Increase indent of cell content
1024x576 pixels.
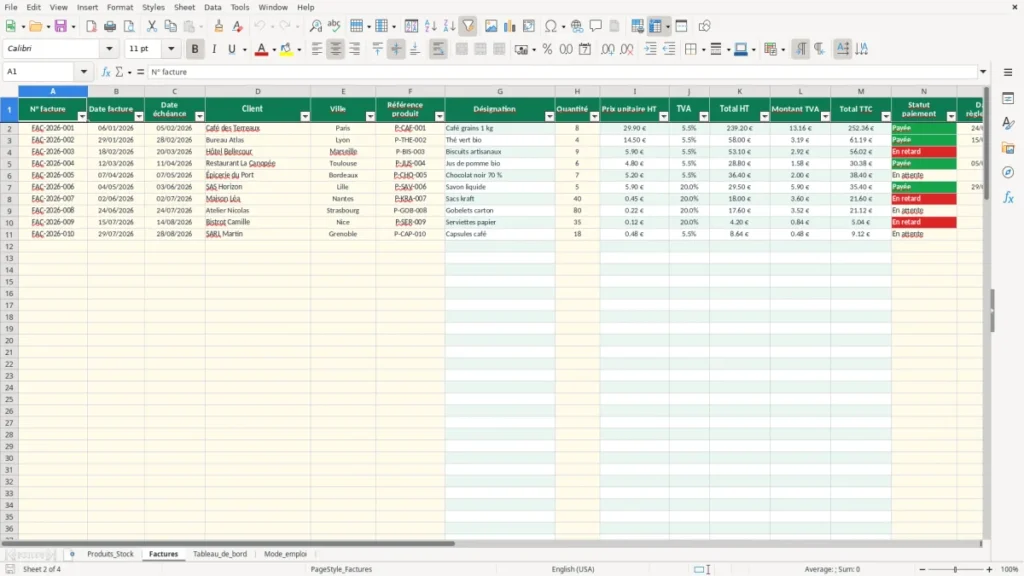pyautogui.click(x=650, y=49)
